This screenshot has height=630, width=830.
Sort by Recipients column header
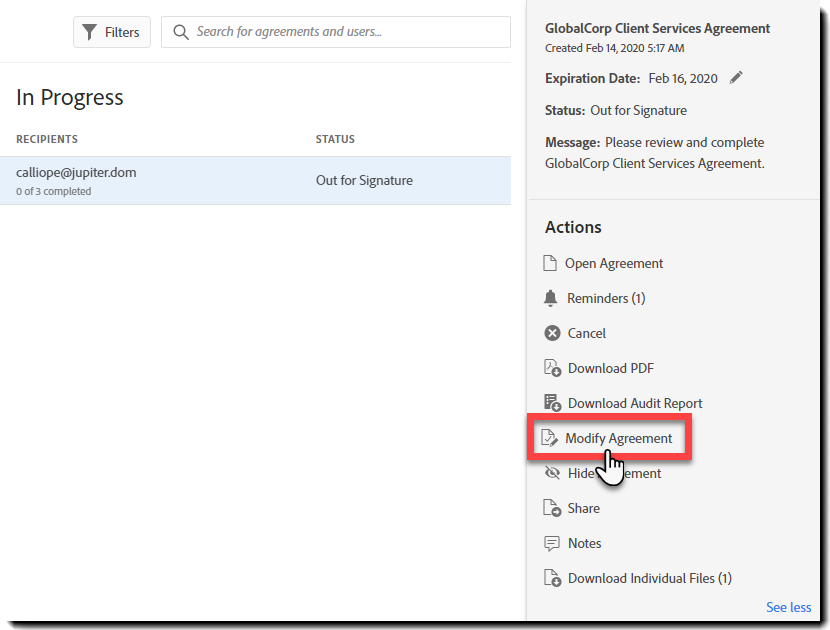point(47,139)
